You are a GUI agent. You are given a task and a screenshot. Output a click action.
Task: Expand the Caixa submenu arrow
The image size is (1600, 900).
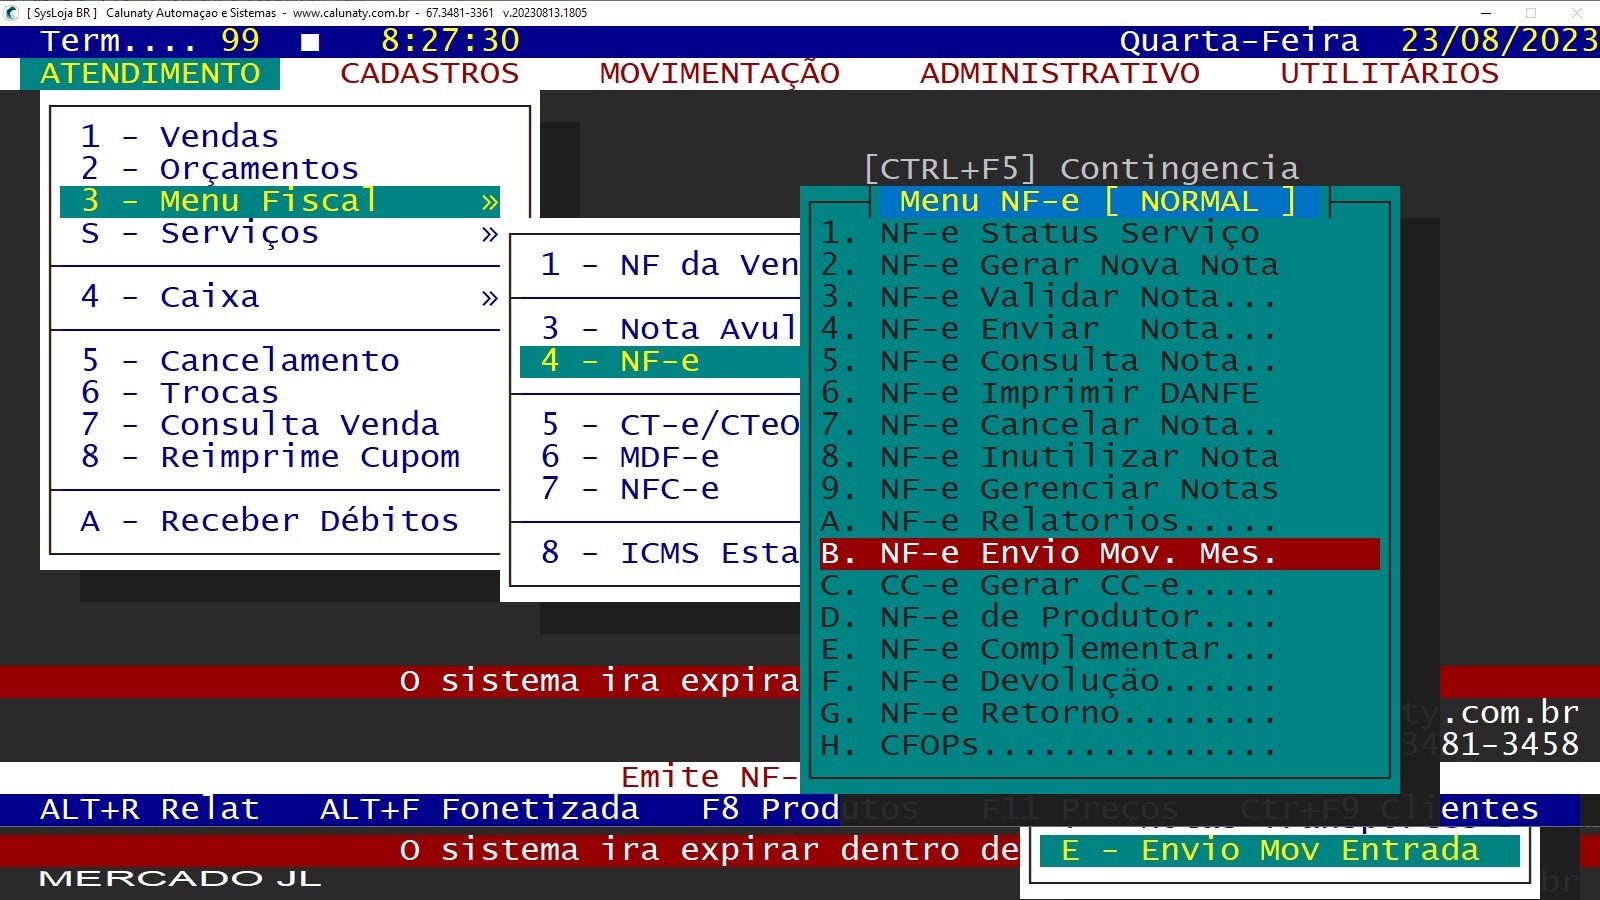(x=489, y=297)
